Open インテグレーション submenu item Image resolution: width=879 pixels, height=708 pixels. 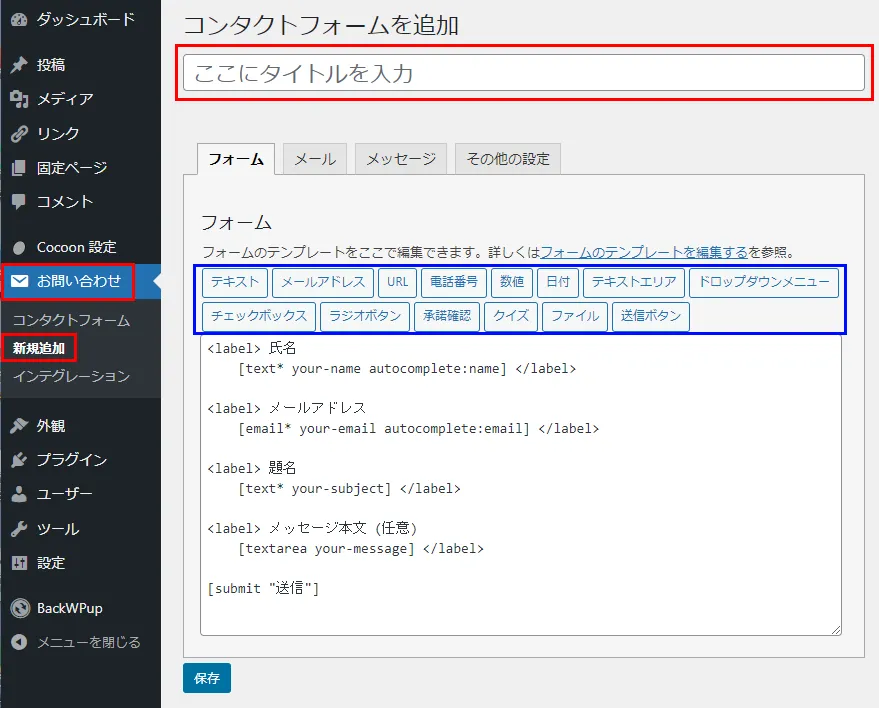[x=71, y=376]
